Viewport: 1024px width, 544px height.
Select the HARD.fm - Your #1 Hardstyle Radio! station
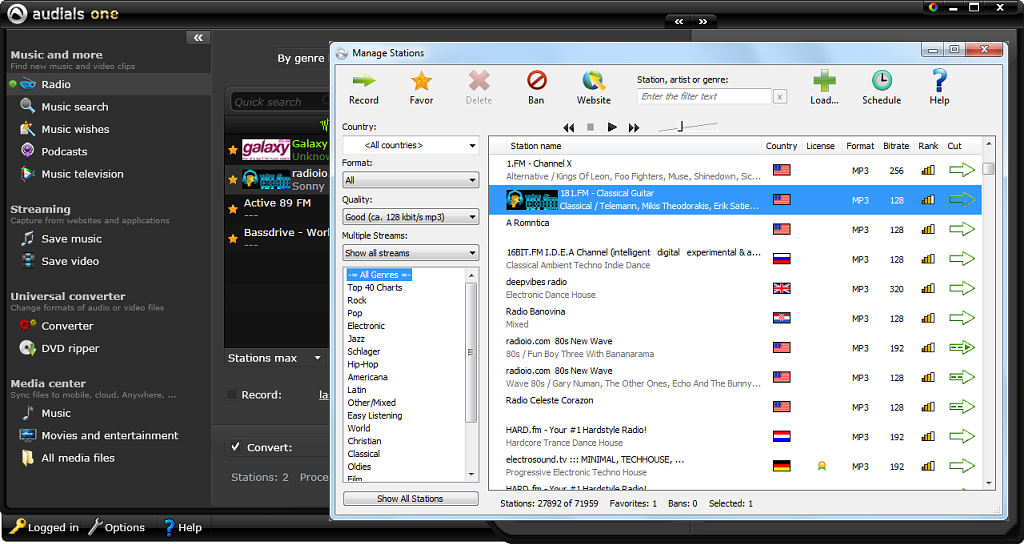(x=735, y=436)
